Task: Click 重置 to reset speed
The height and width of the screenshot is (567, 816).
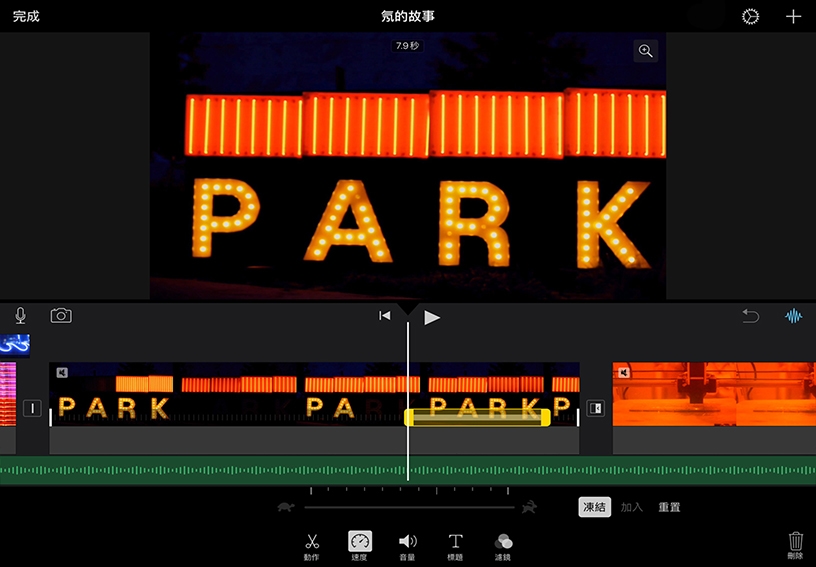Action: pos(669,507)
